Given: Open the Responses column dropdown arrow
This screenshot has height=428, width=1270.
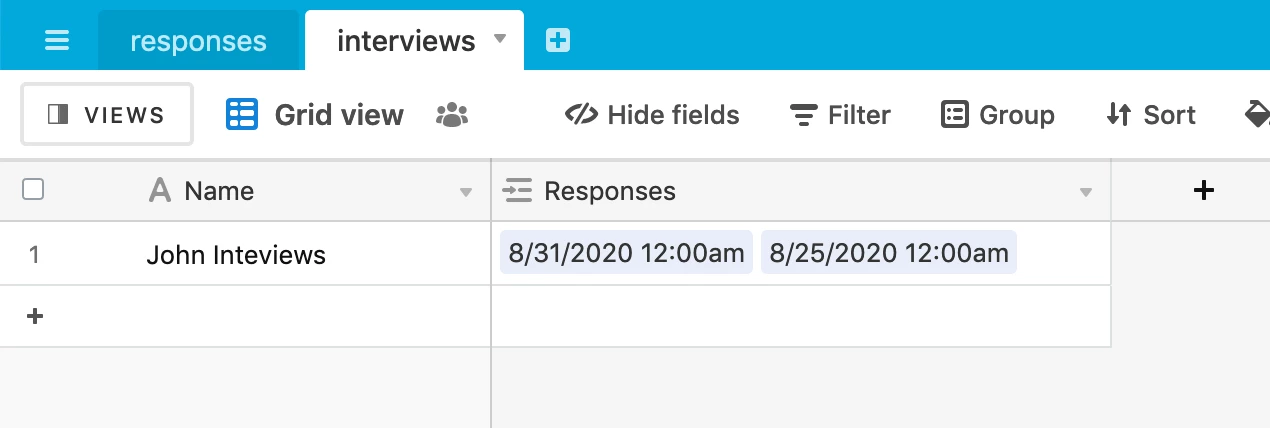Looking at the screenshot, I should click(x=1086, y=192).
